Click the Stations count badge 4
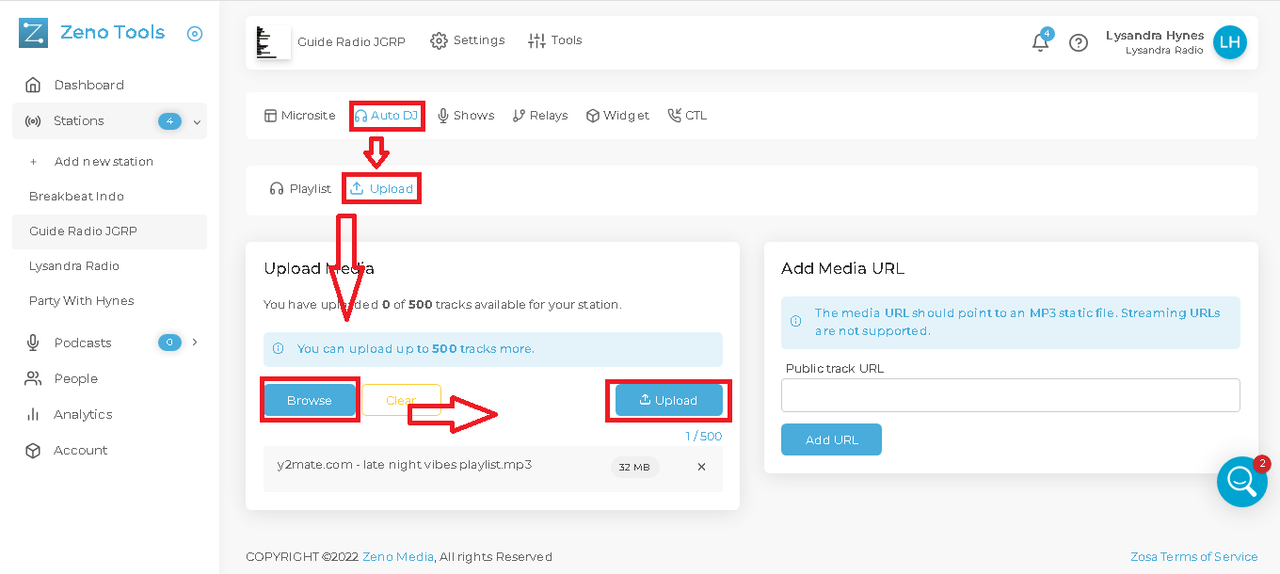This screenshot has height=574, width=1280. [170, 121]
